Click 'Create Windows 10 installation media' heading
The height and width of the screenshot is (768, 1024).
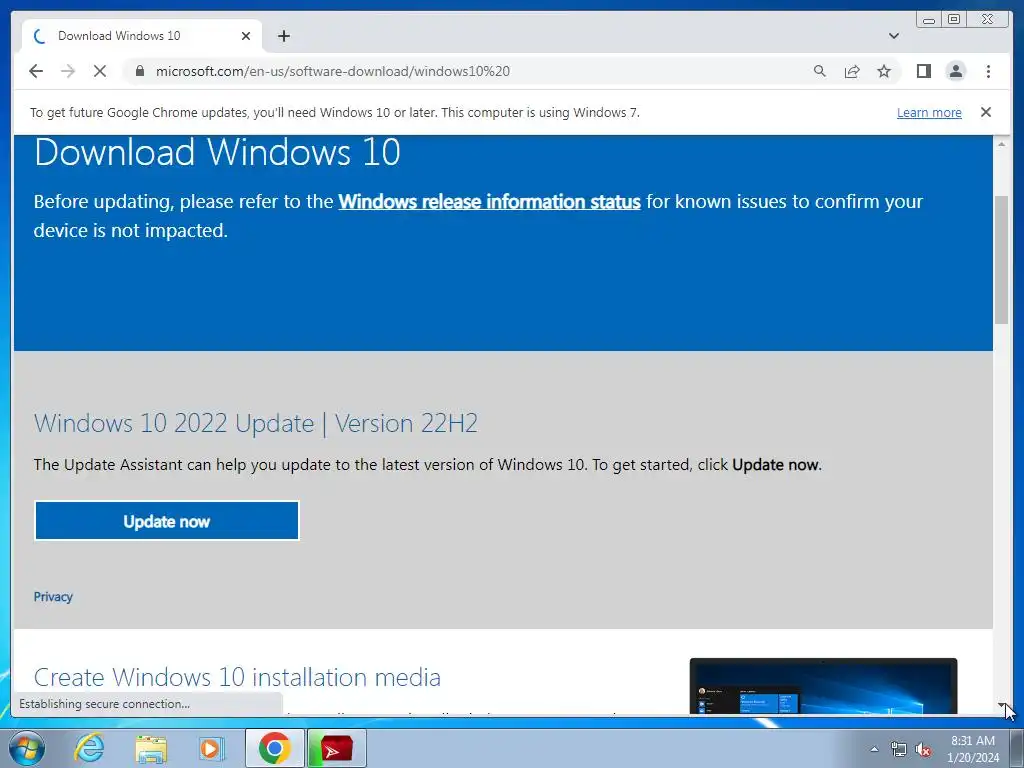point(237,677)
